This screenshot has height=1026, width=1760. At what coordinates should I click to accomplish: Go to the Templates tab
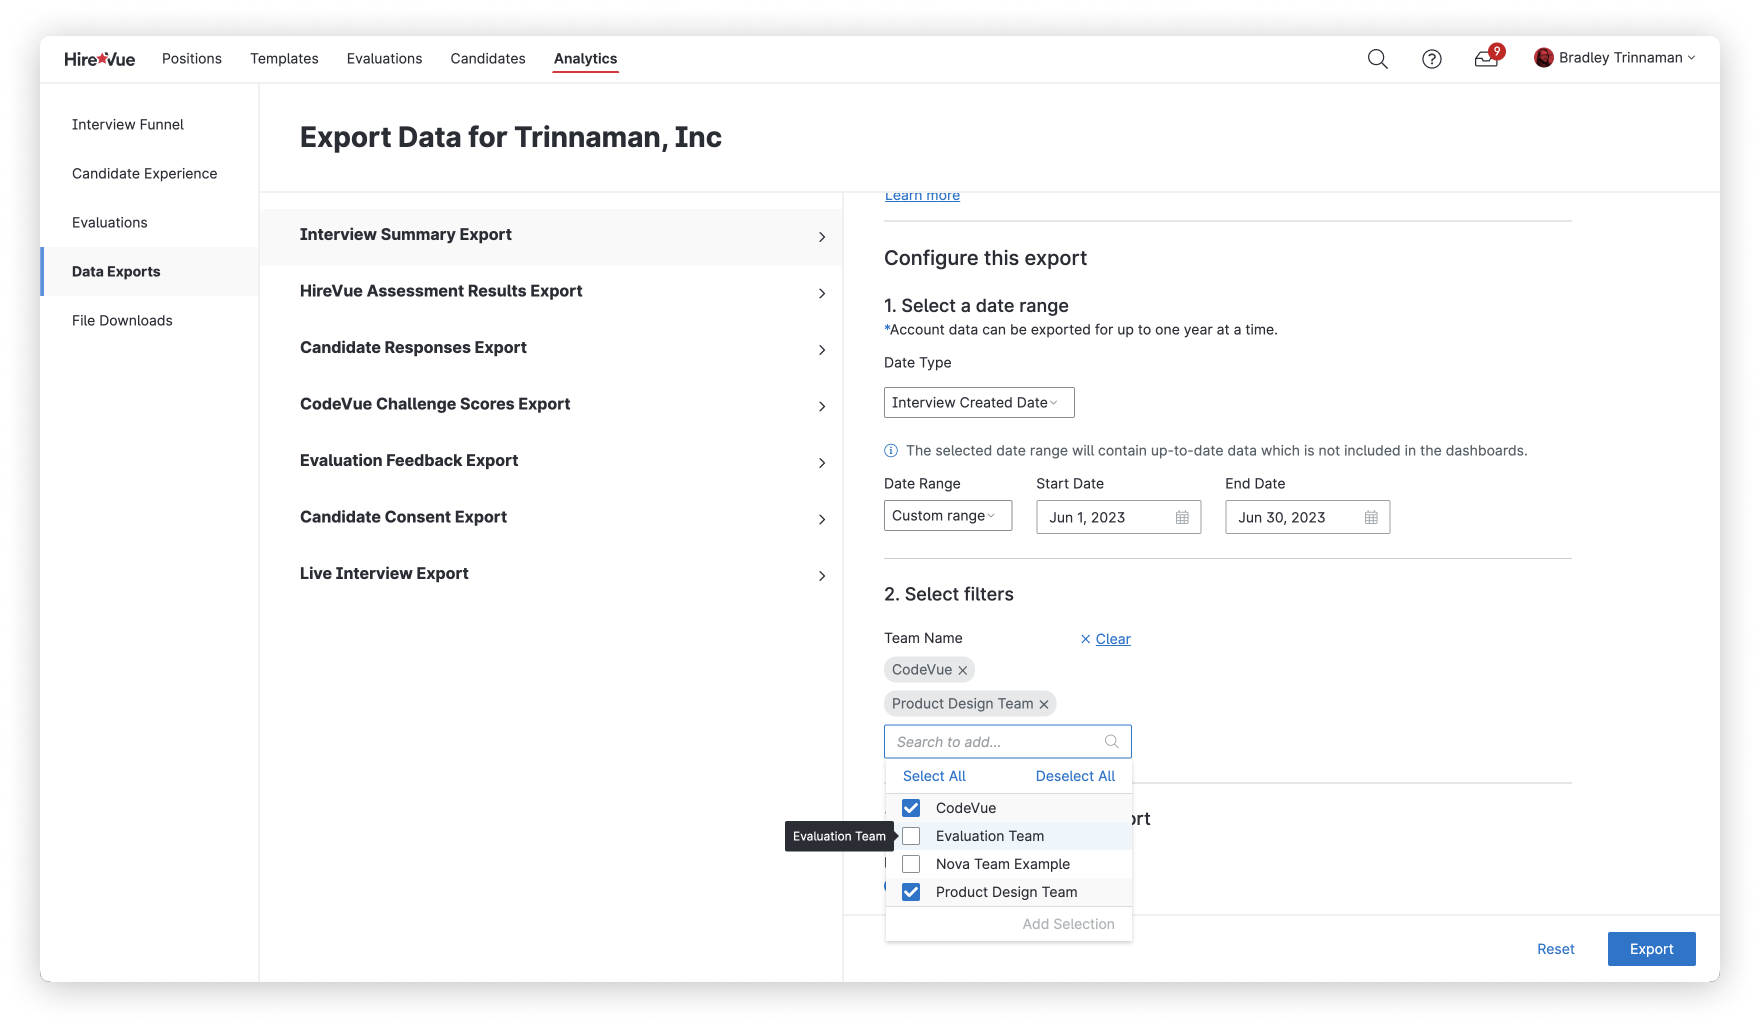tap(284, 59)
